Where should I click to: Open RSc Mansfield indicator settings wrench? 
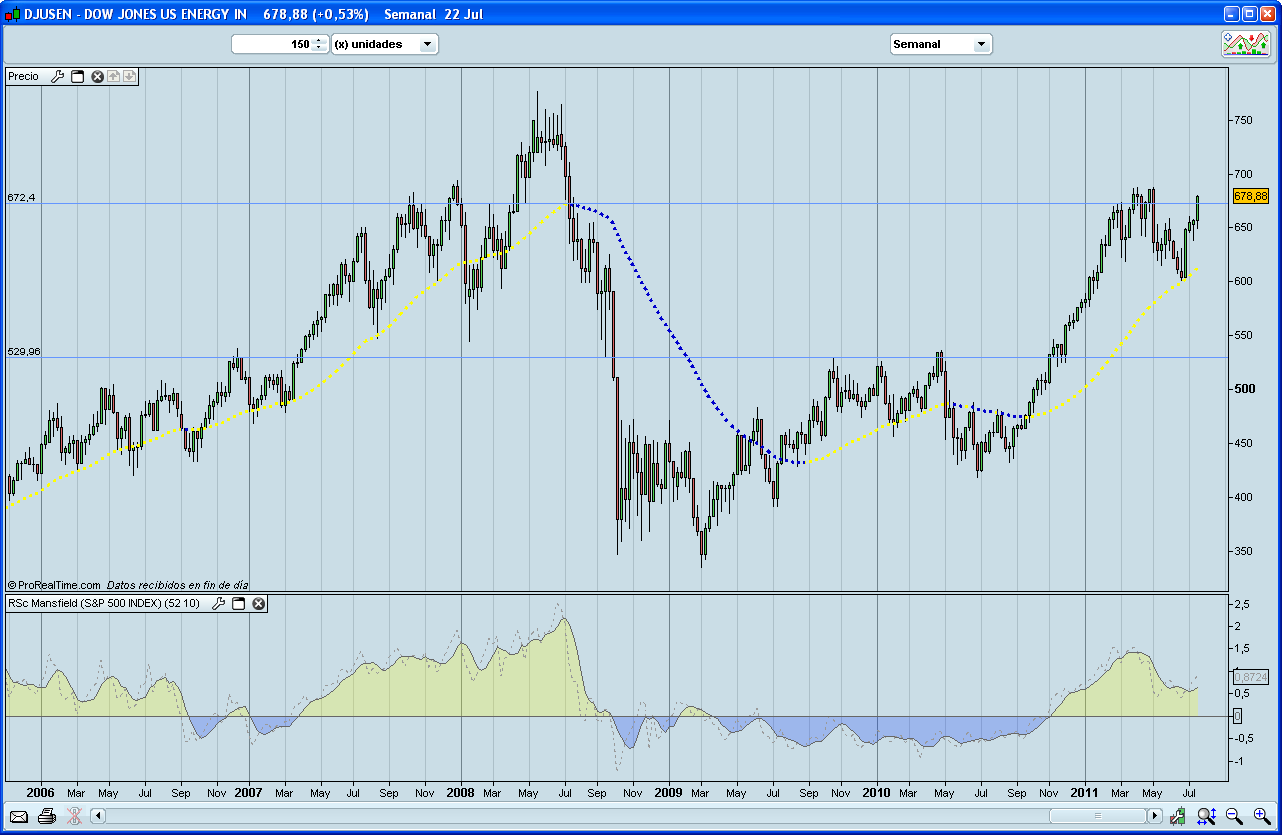(x=218, y=604)
